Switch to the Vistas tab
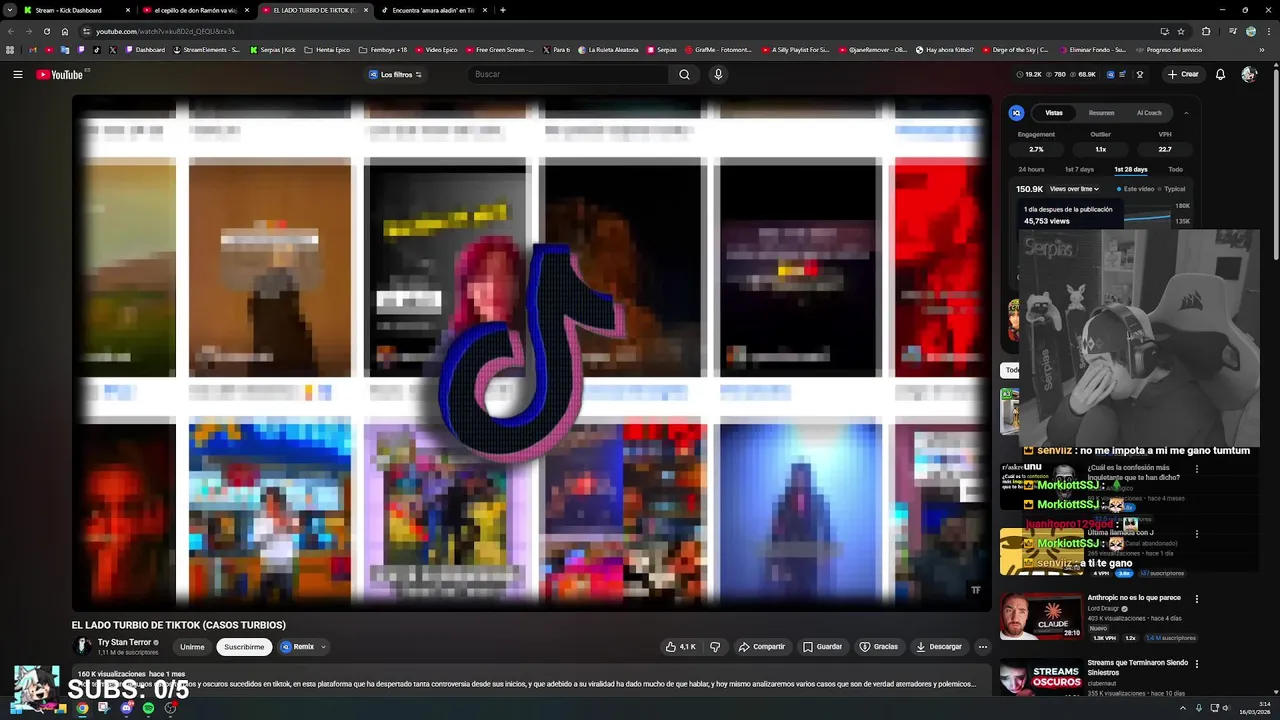The width and height of the screenshot is (1280, 720). click(1054, 113)
